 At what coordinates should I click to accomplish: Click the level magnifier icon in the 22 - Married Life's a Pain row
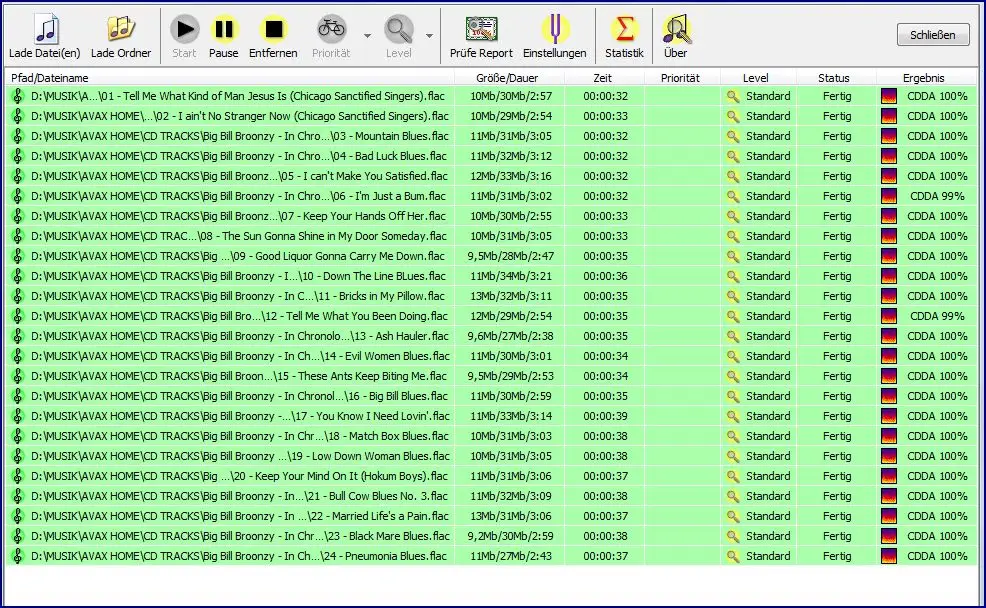click(733, 517)
